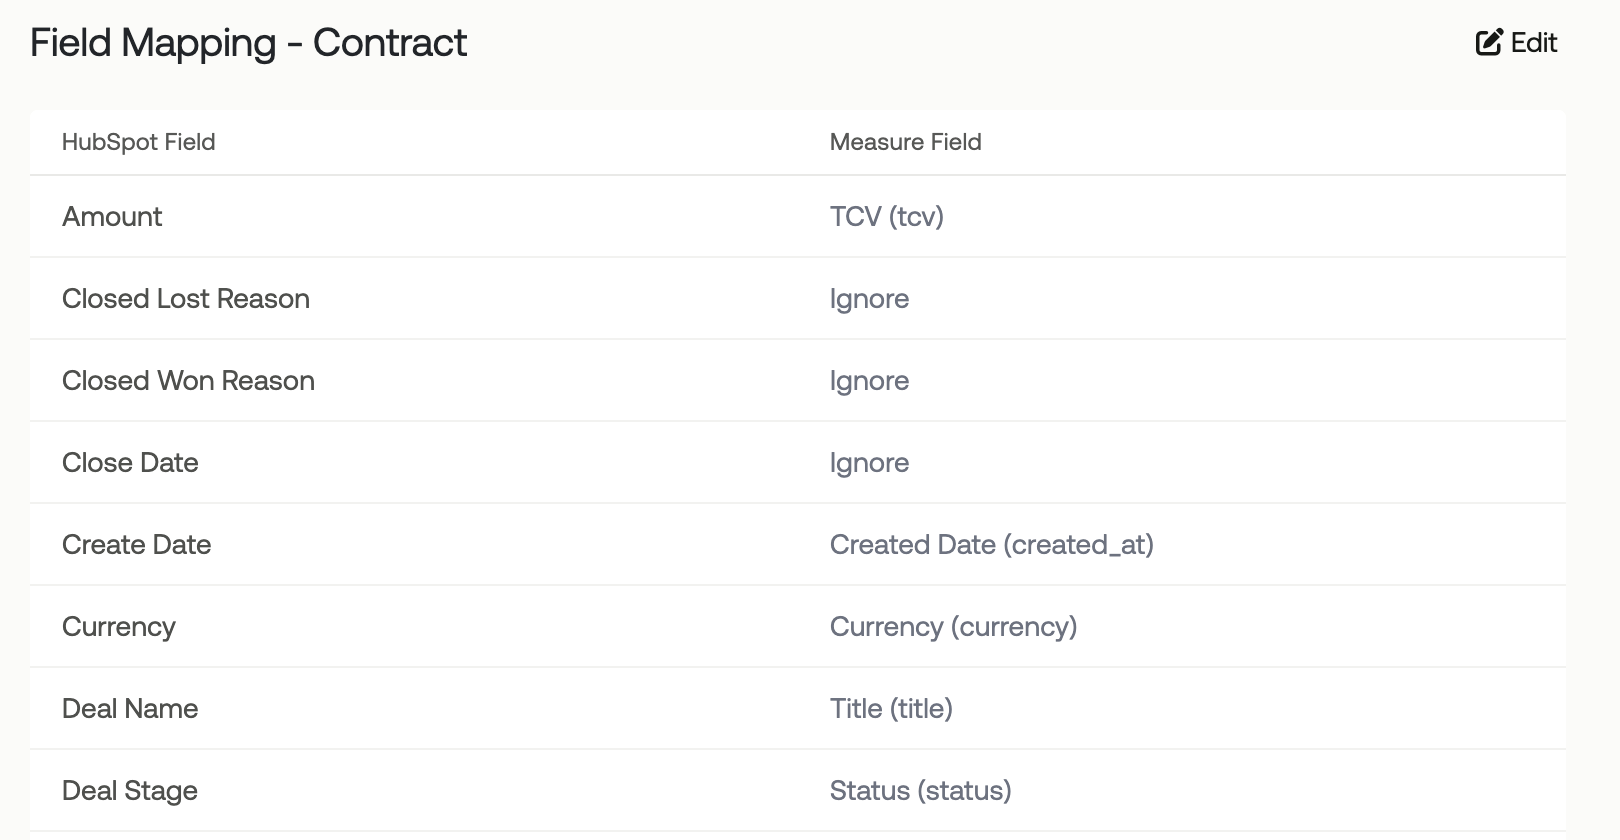Select the Deal Stage field
Image resolution: width=1620 pixels, height=840 pixels.
click(130, 791)
